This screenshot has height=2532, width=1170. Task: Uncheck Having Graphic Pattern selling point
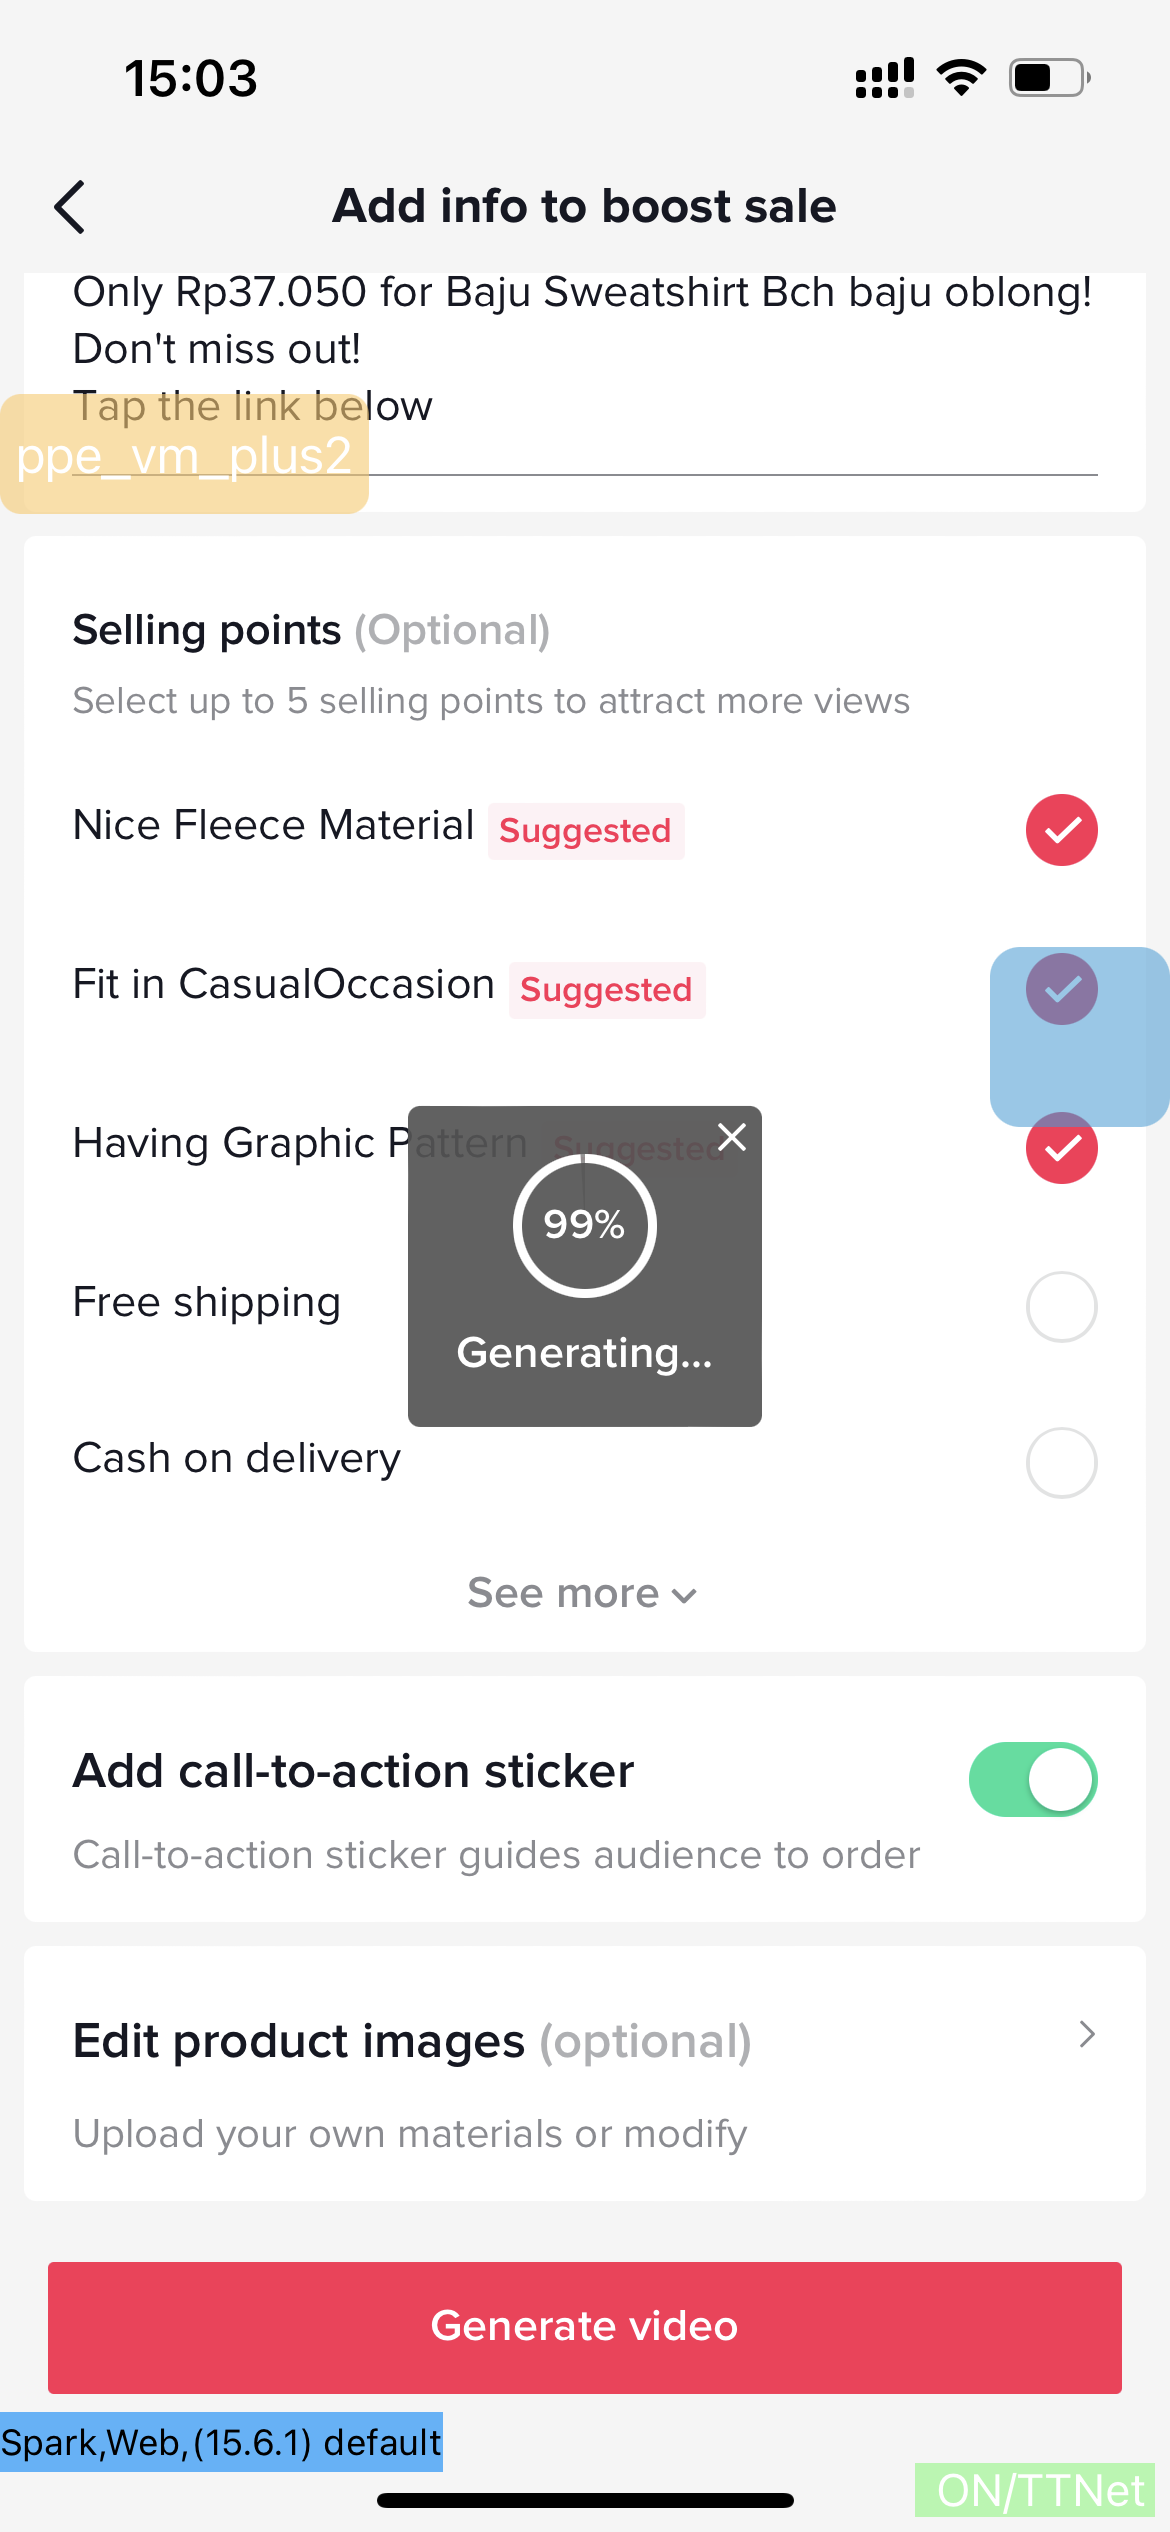point(1061,1148)
